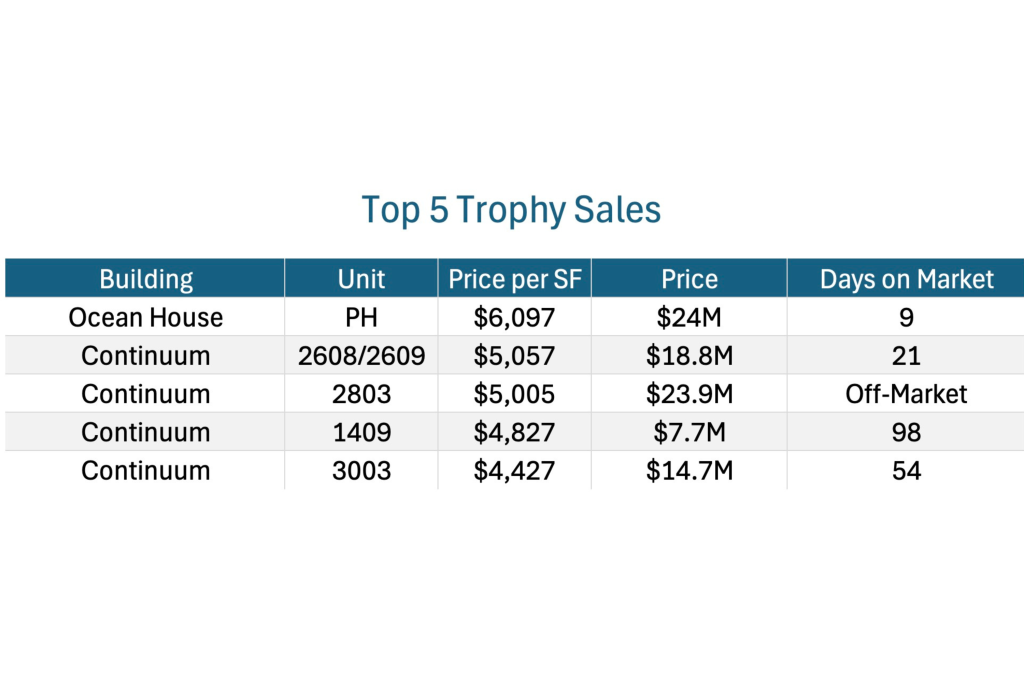Viewport: 1024px width, 682px height.
Task: Click the Top 5 Trophy Sales title
Action: pyautogui.click(x=511, y=211)
